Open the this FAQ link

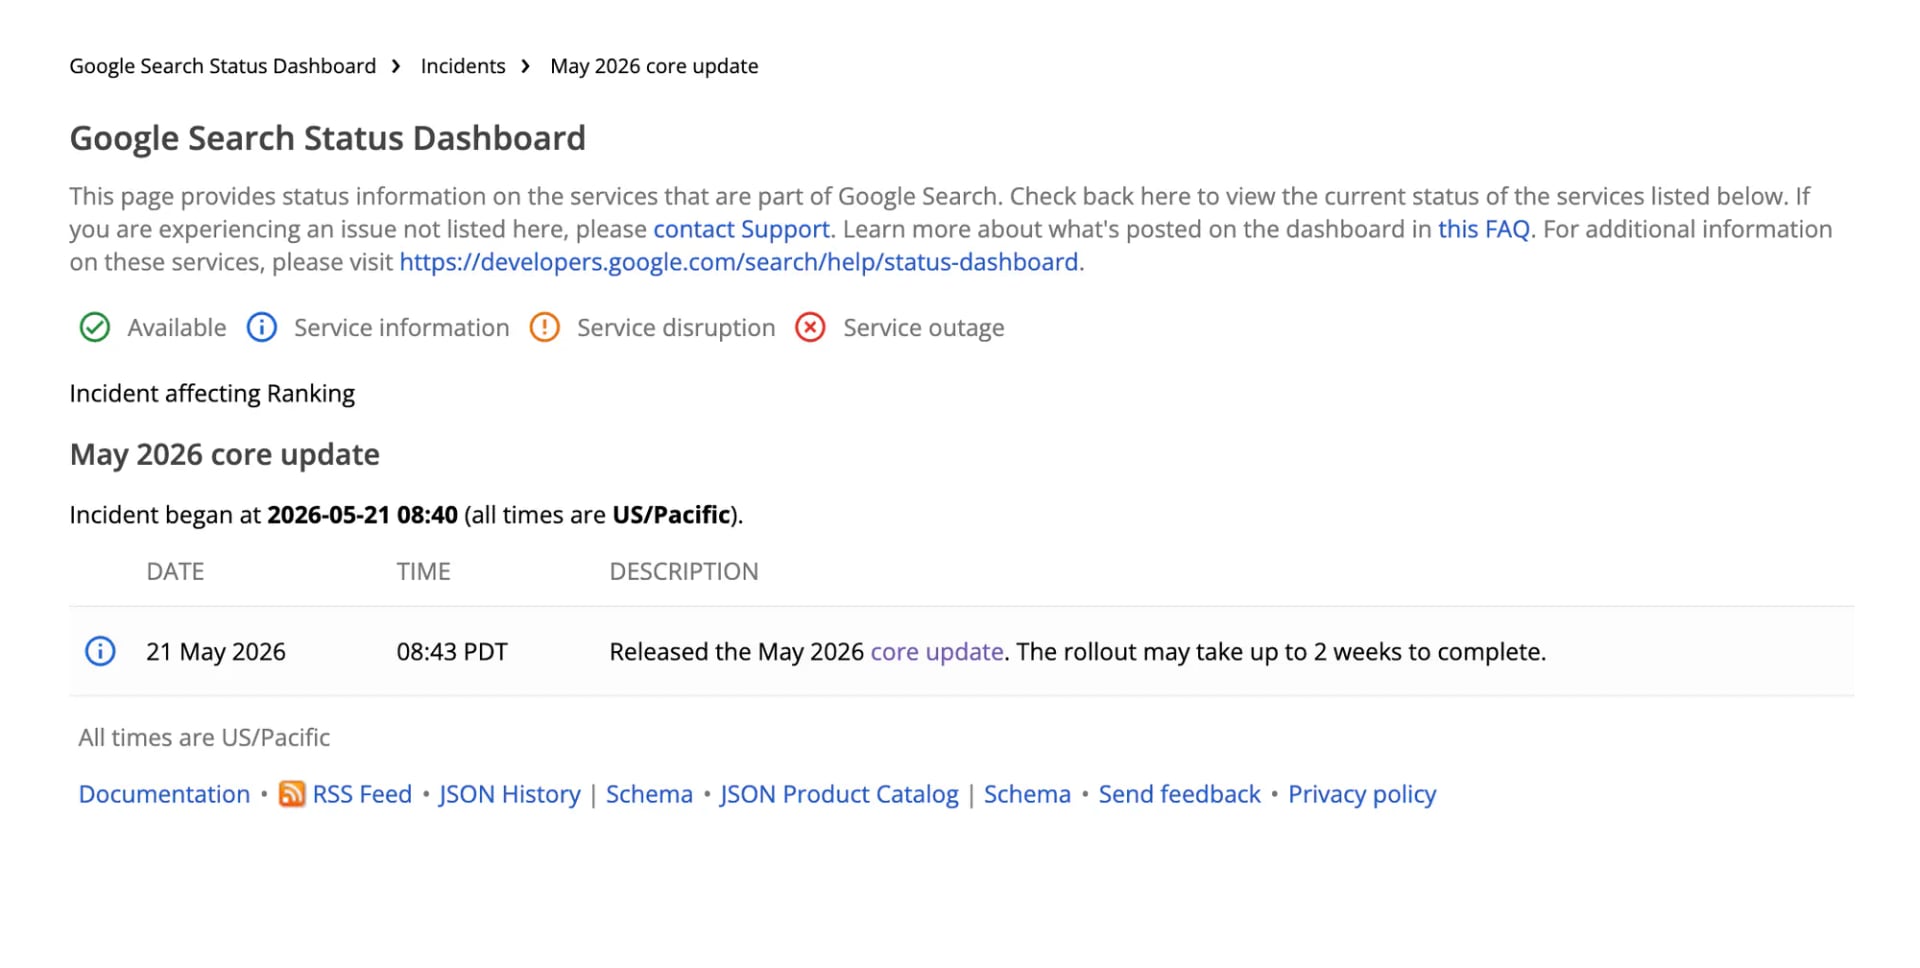[1484, 229]
